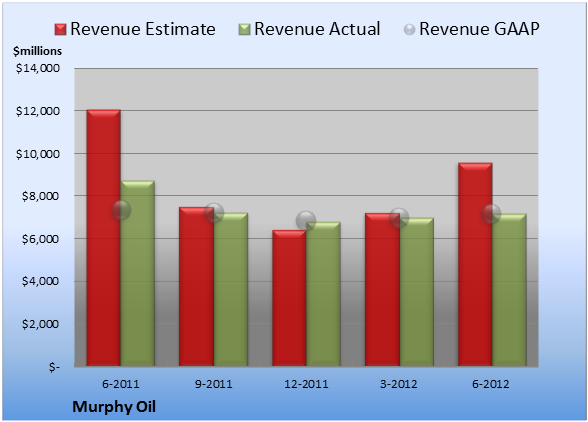
Task: Select the red estimate bar for 6-2012
Action: [x=475, y=264]
